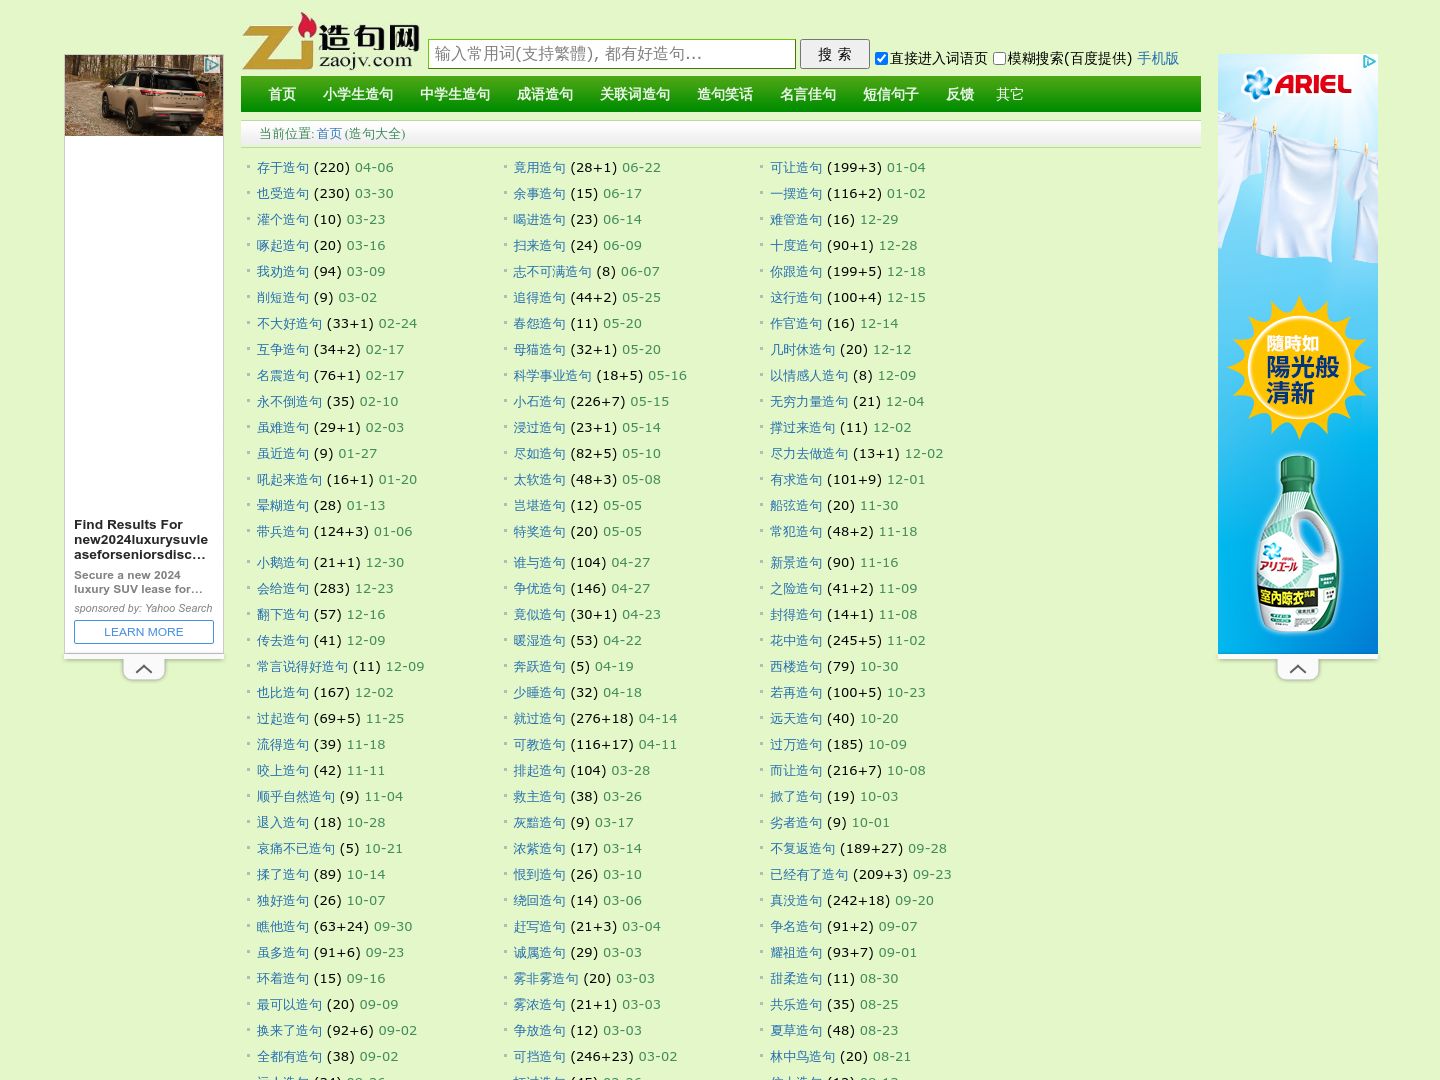Open the 中学生造句 menu item
Screen dimensions: 1440x1080
point(455,94)
